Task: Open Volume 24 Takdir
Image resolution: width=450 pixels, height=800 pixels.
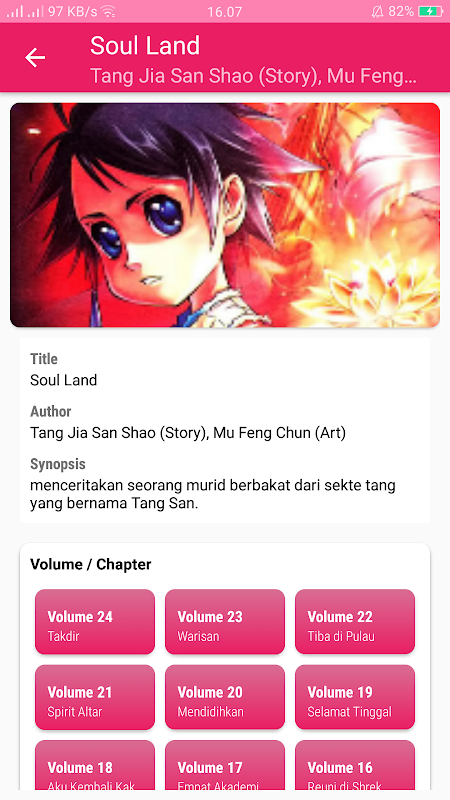Action: [95, 621]
